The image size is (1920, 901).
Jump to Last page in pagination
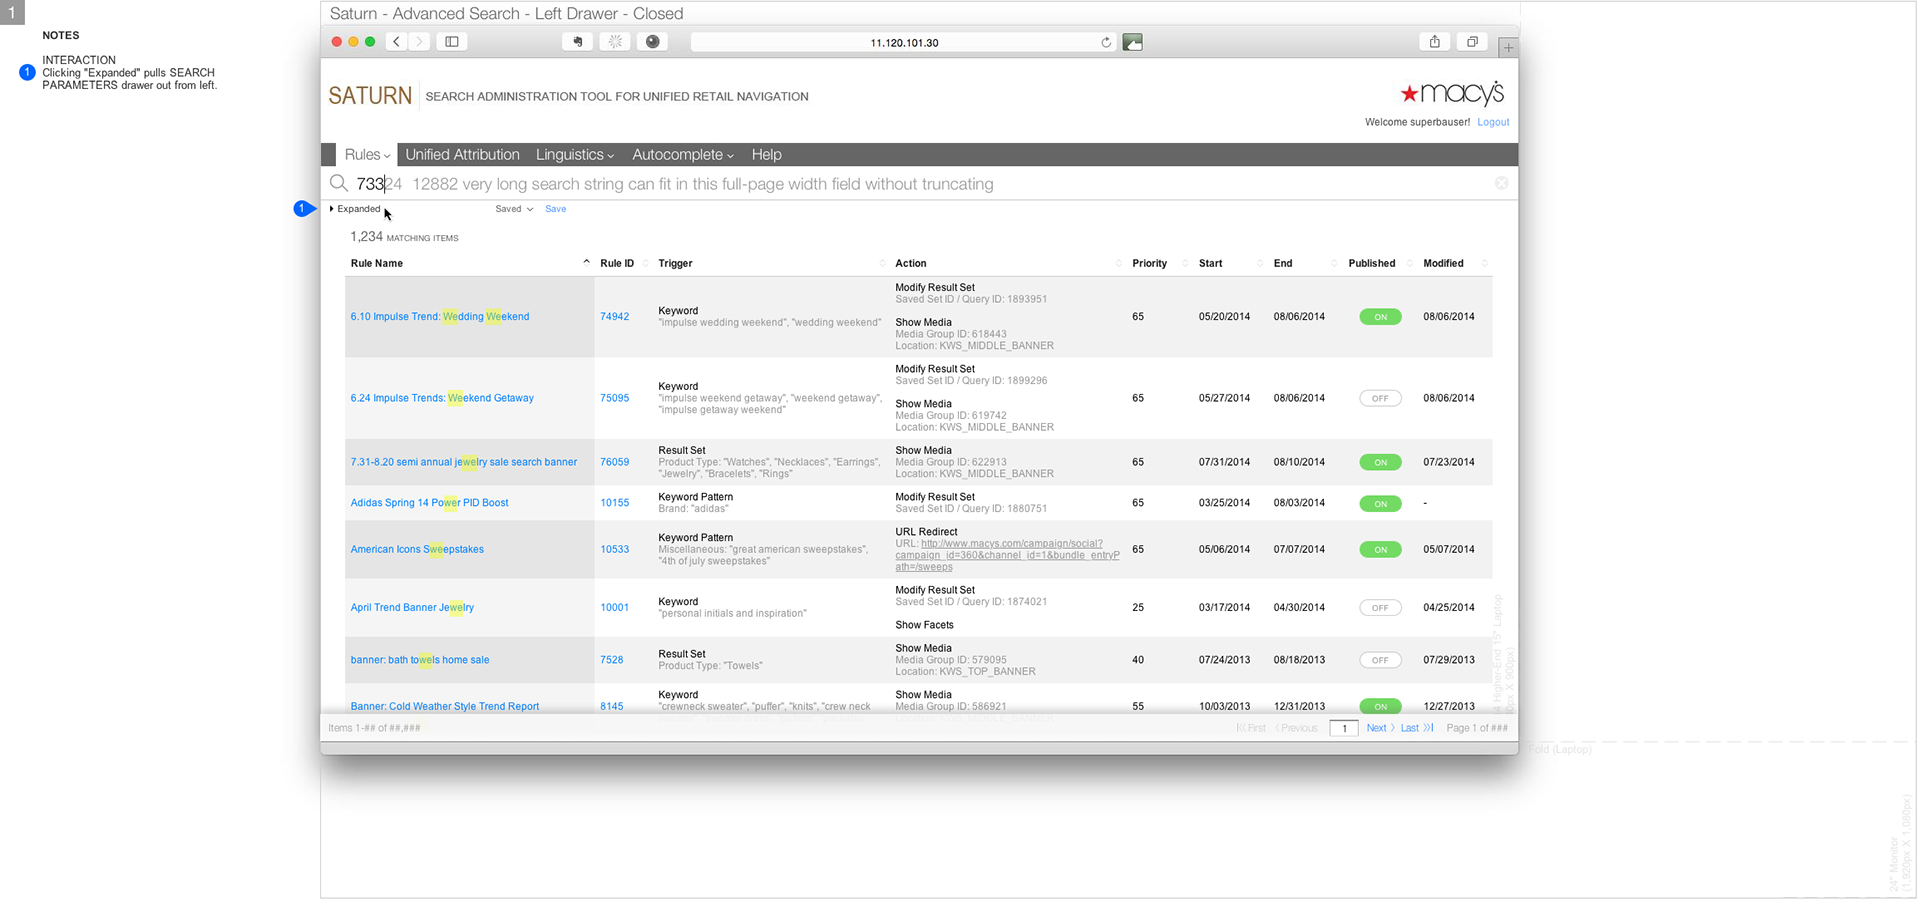point(1416,728)
